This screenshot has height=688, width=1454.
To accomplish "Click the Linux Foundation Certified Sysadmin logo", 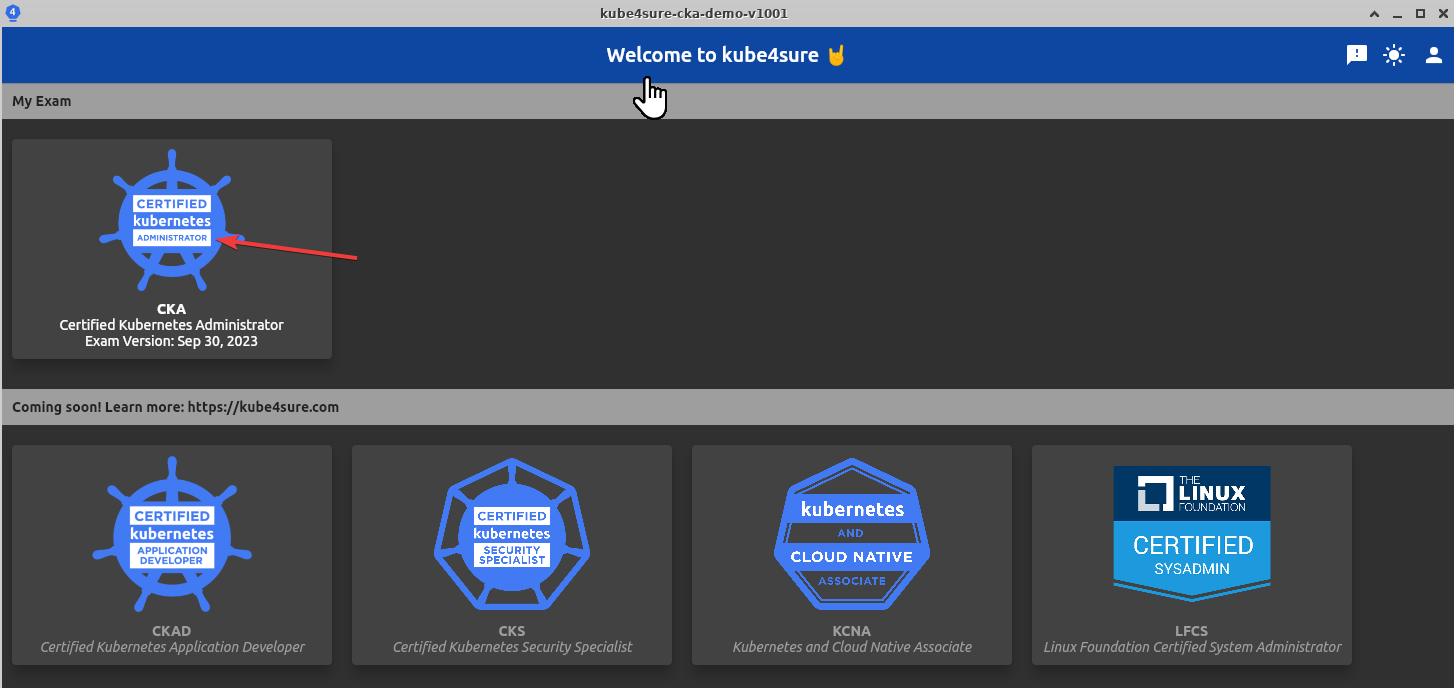I will pos(1192,533).
